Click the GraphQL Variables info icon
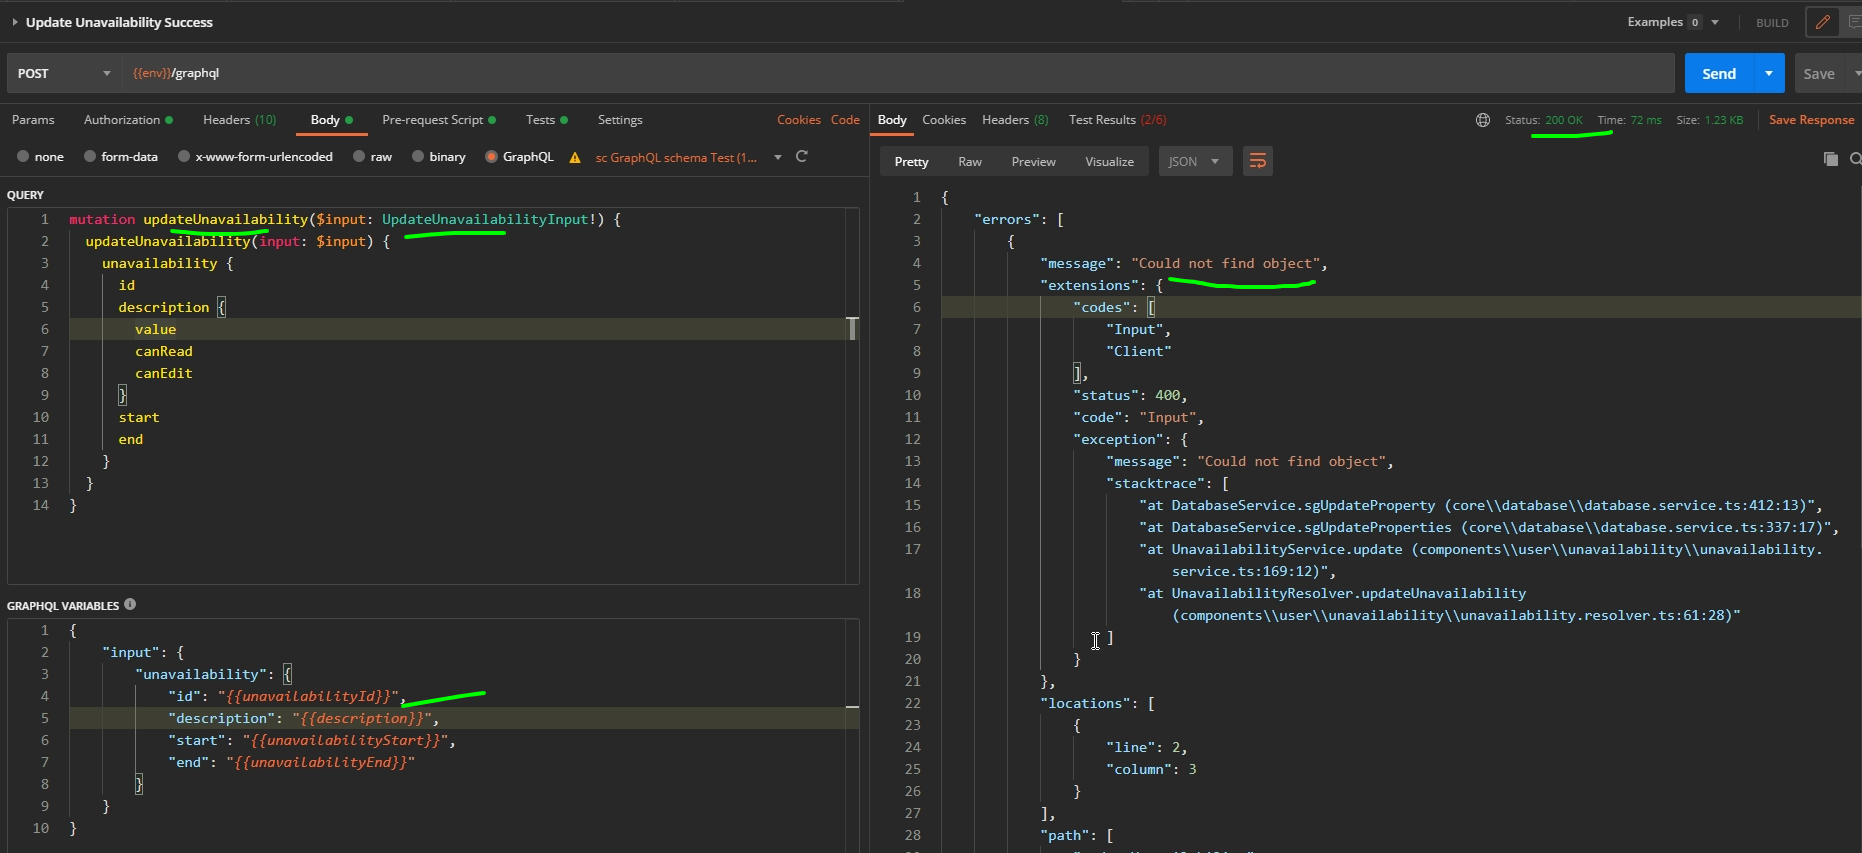The width and height of the screenshot is (1862, 853). tap(130, 605)
